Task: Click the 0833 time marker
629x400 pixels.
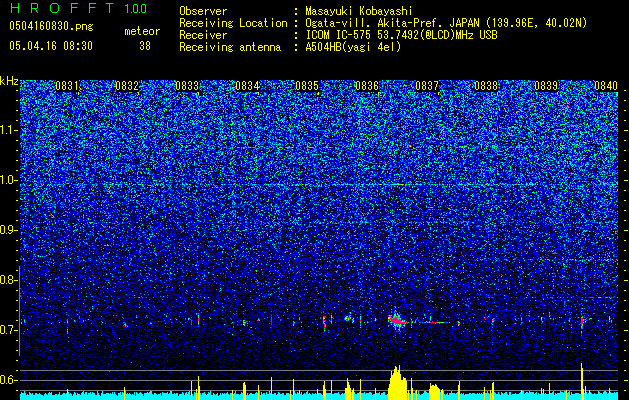Action: coord(187,86)
